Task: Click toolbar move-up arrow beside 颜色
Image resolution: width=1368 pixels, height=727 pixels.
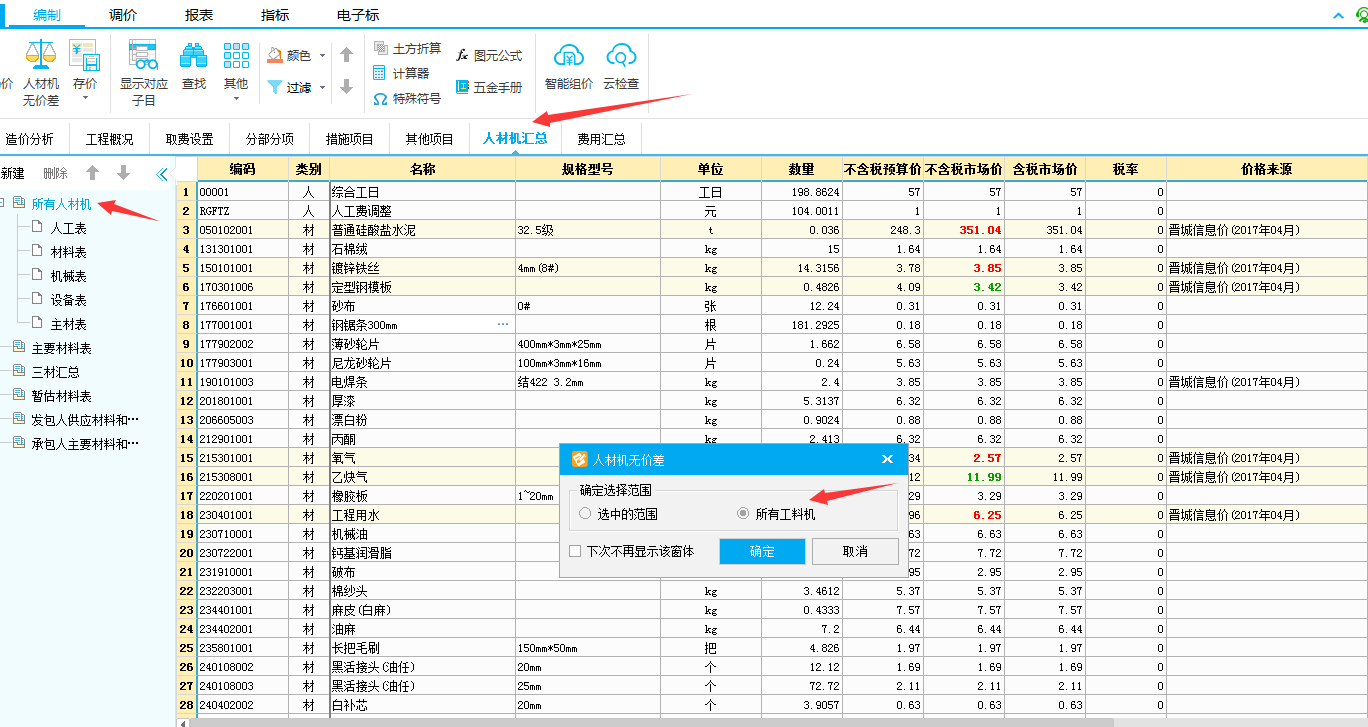Action: tap(346, 55)
